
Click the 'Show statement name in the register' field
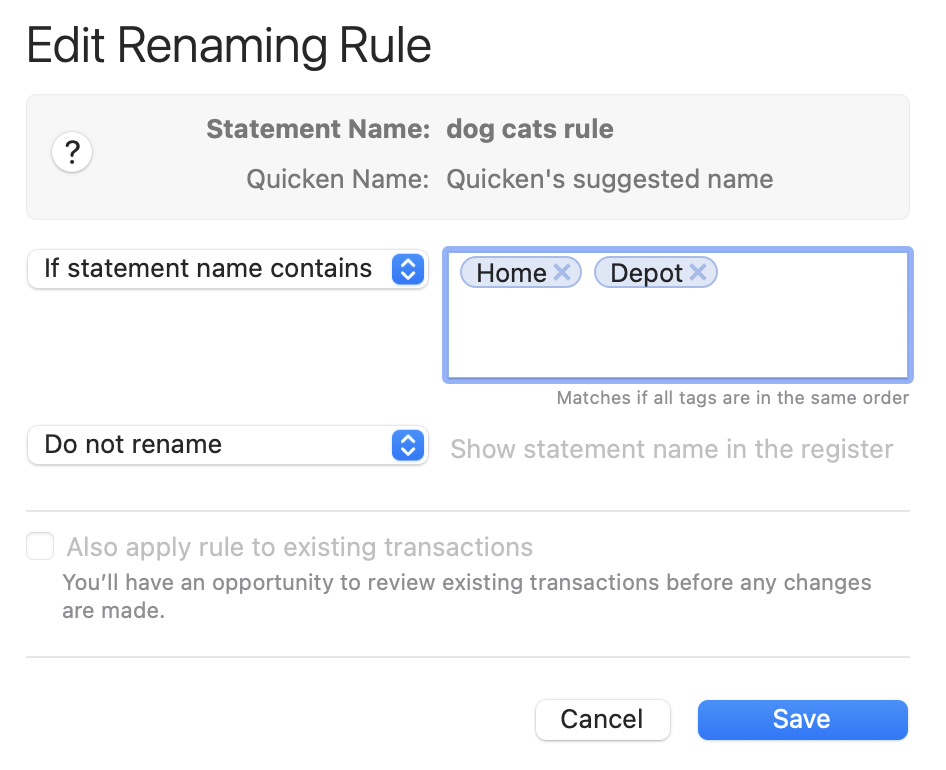[671, 449]
